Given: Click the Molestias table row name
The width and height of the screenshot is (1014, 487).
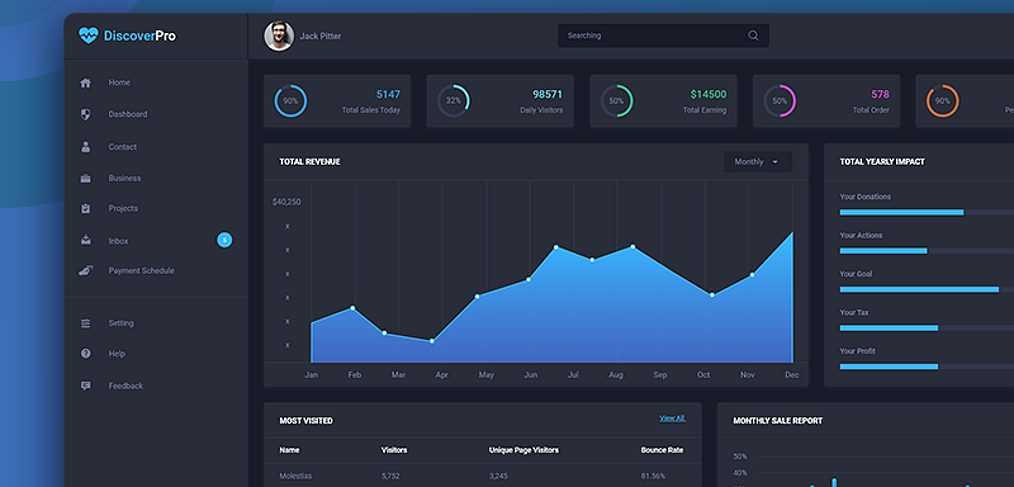Looking at the screenshot, I should tap(294, 476).
